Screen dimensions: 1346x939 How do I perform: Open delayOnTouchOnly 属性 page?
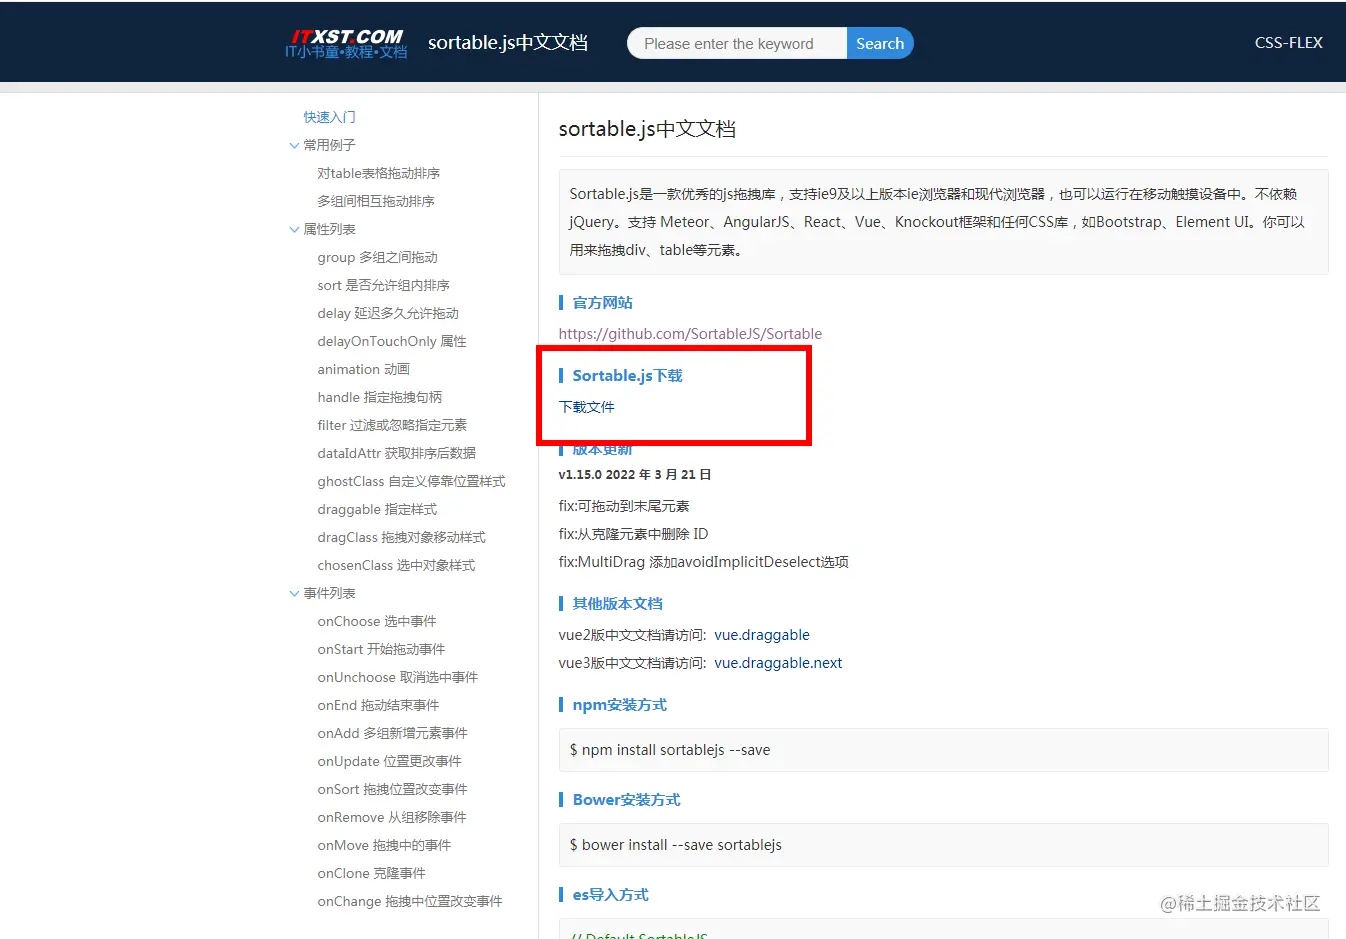[392, 341]
